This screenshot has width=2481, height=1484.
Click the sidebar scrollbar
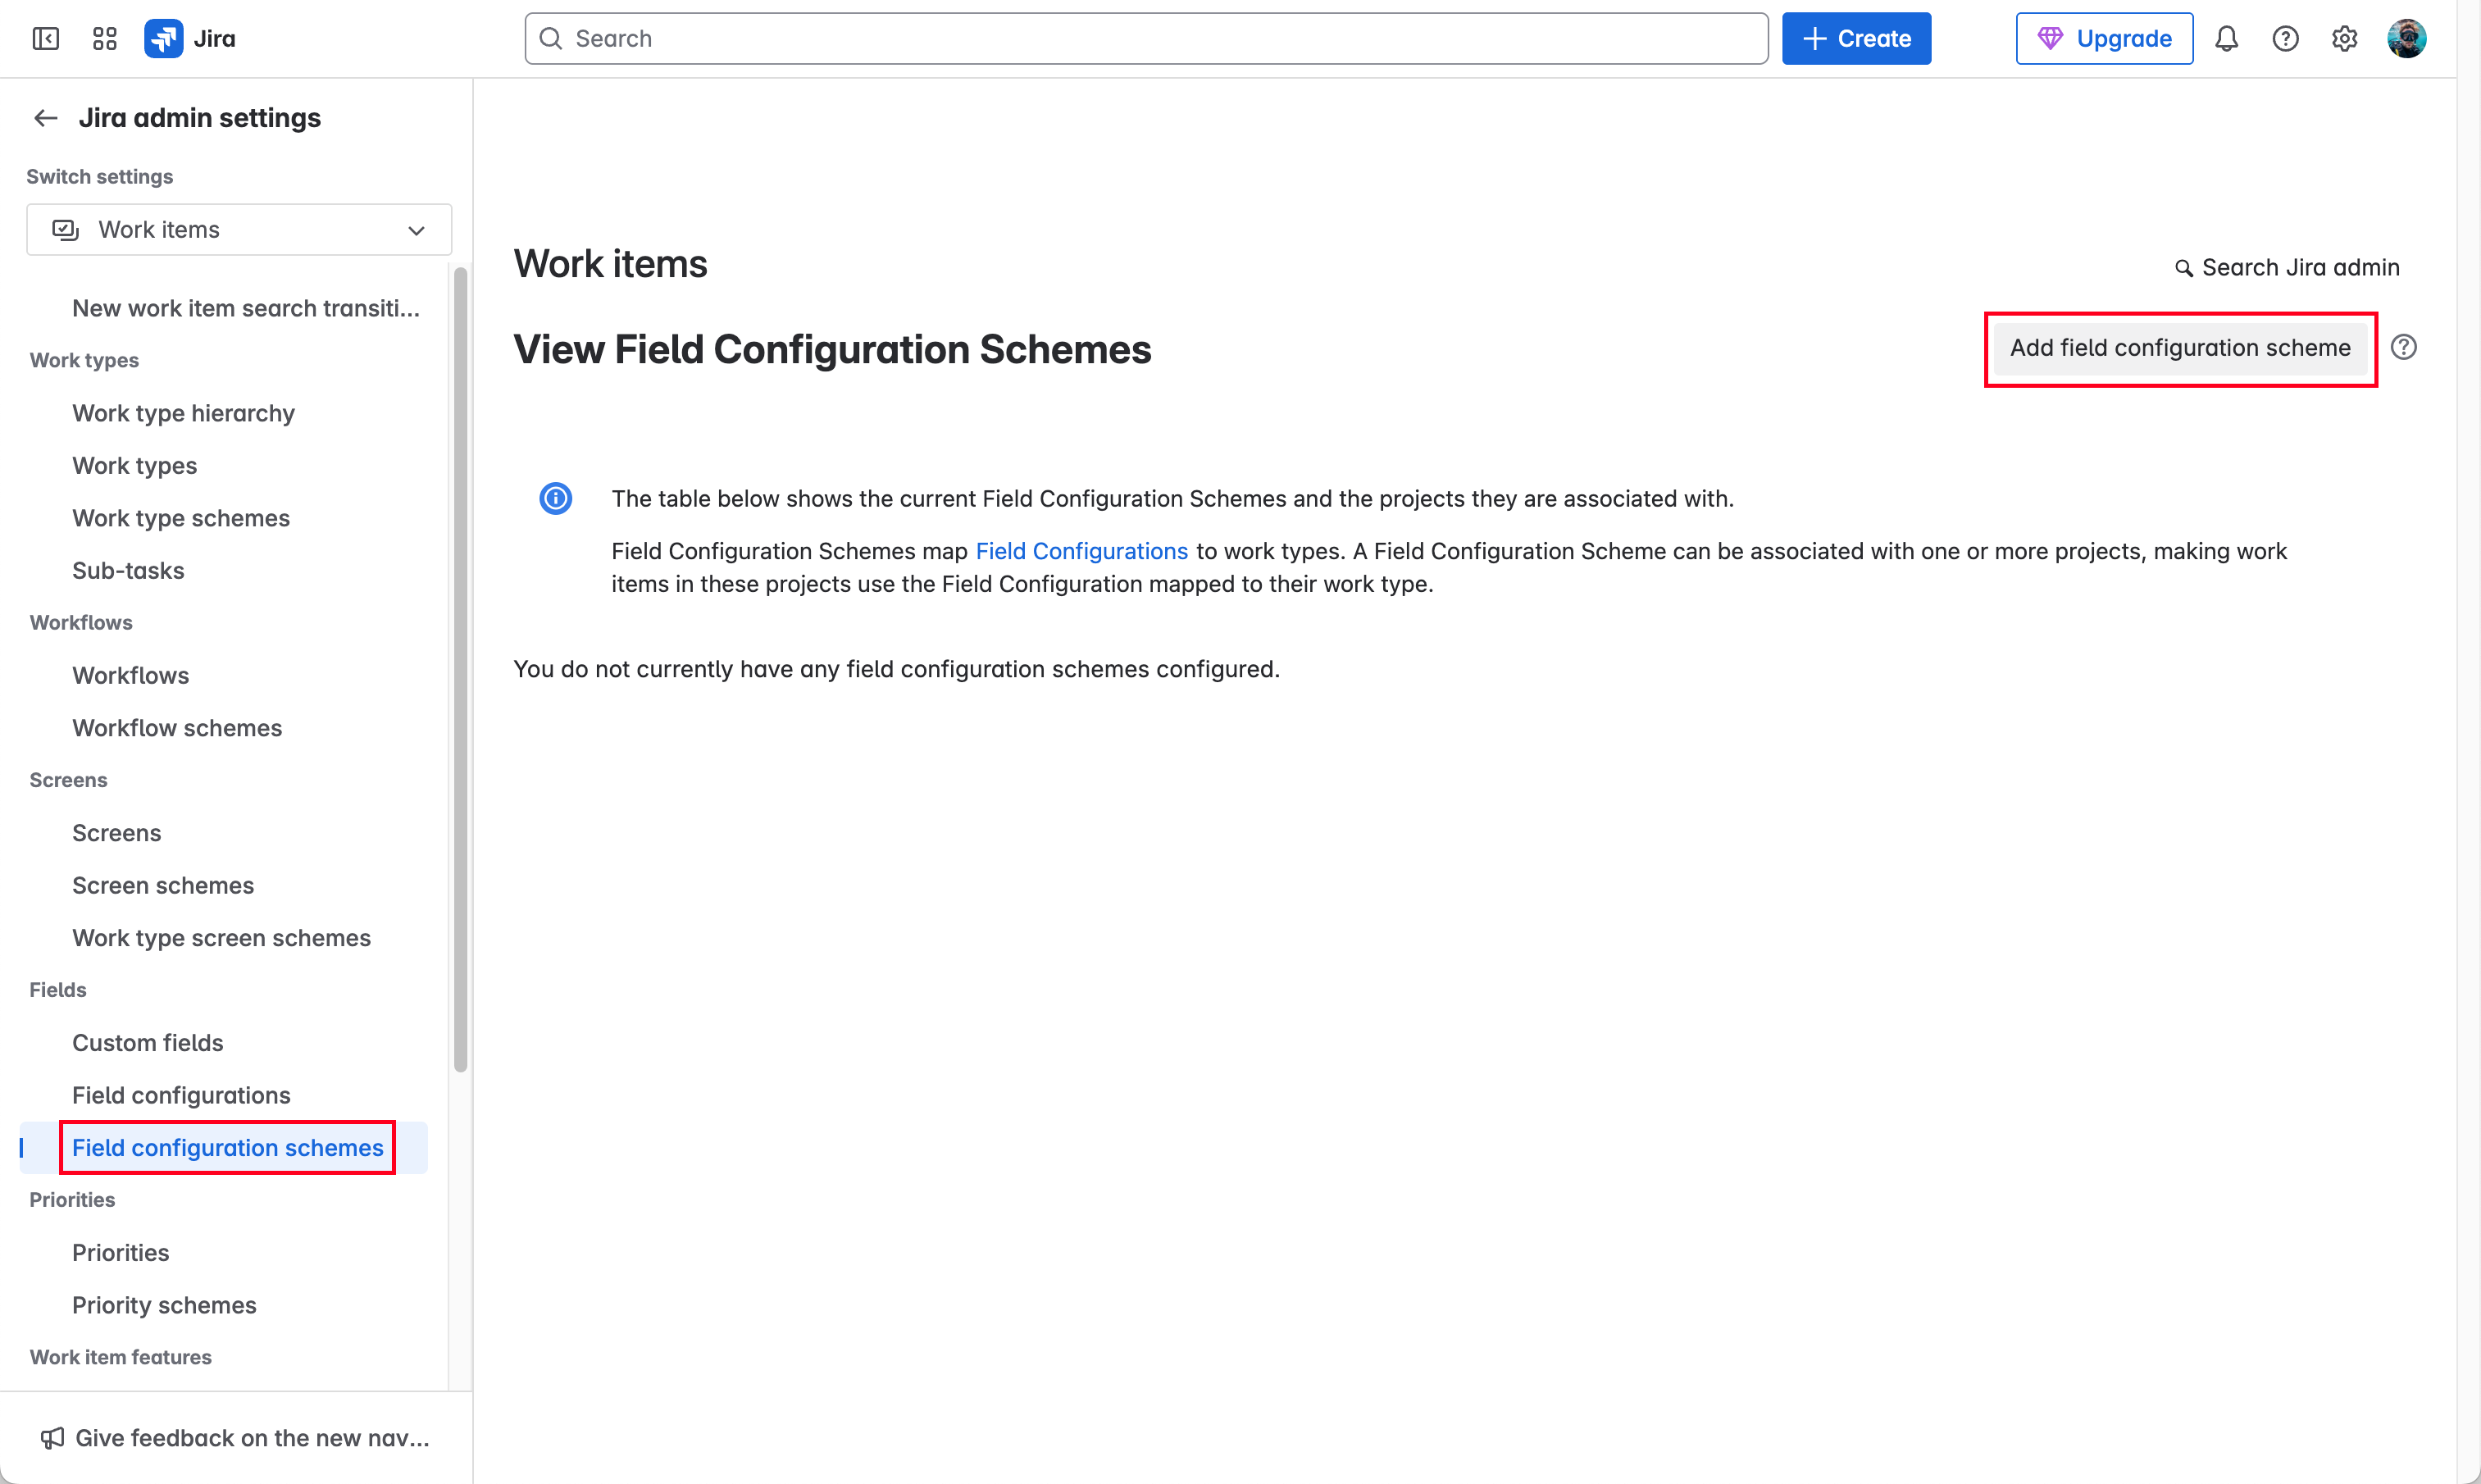click(460, 670)
